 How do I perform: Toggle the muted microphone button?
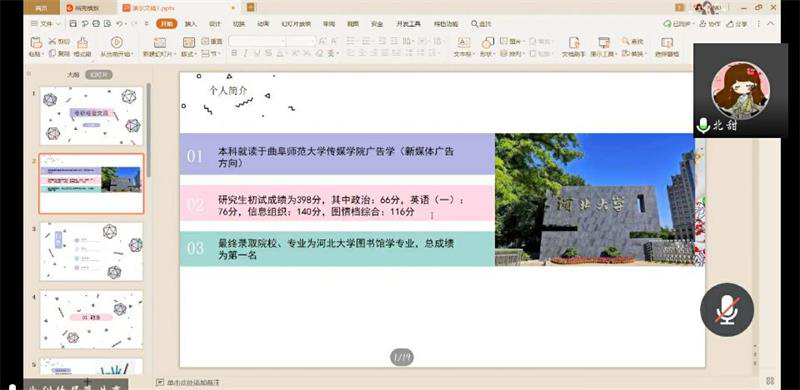click(x=727, y=309)
